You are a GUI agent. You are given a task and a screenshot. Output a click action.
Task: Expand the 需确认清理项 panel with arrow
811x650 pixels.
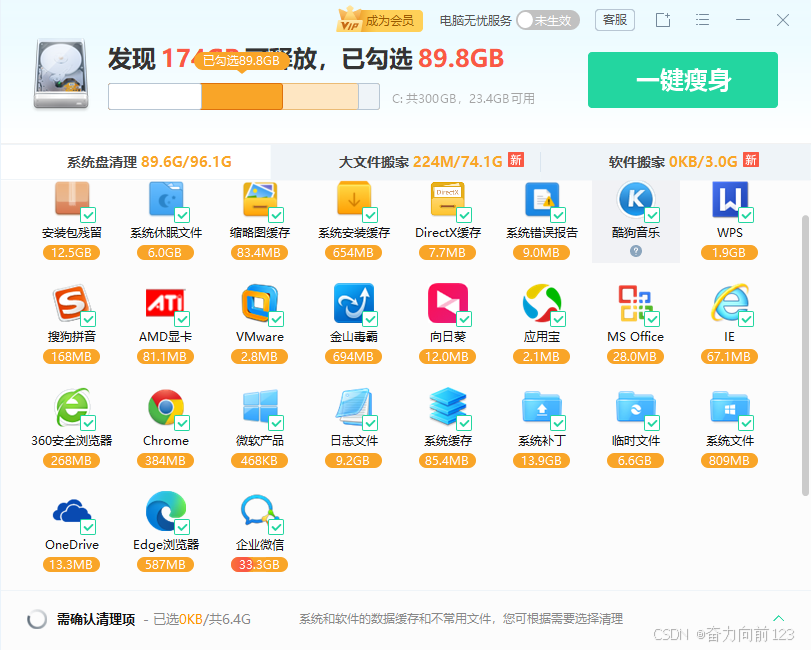[778, 618]
